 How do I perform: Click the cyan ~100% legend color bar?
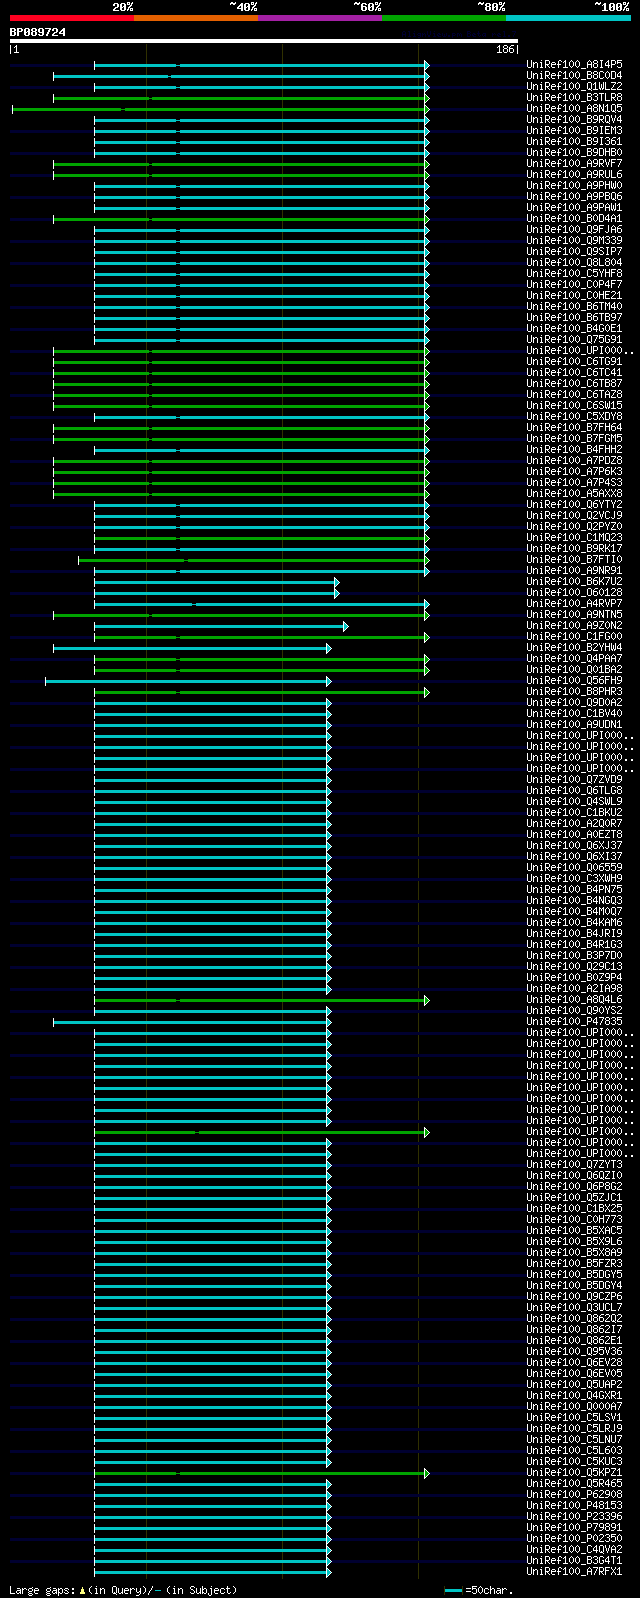[568, 18]
